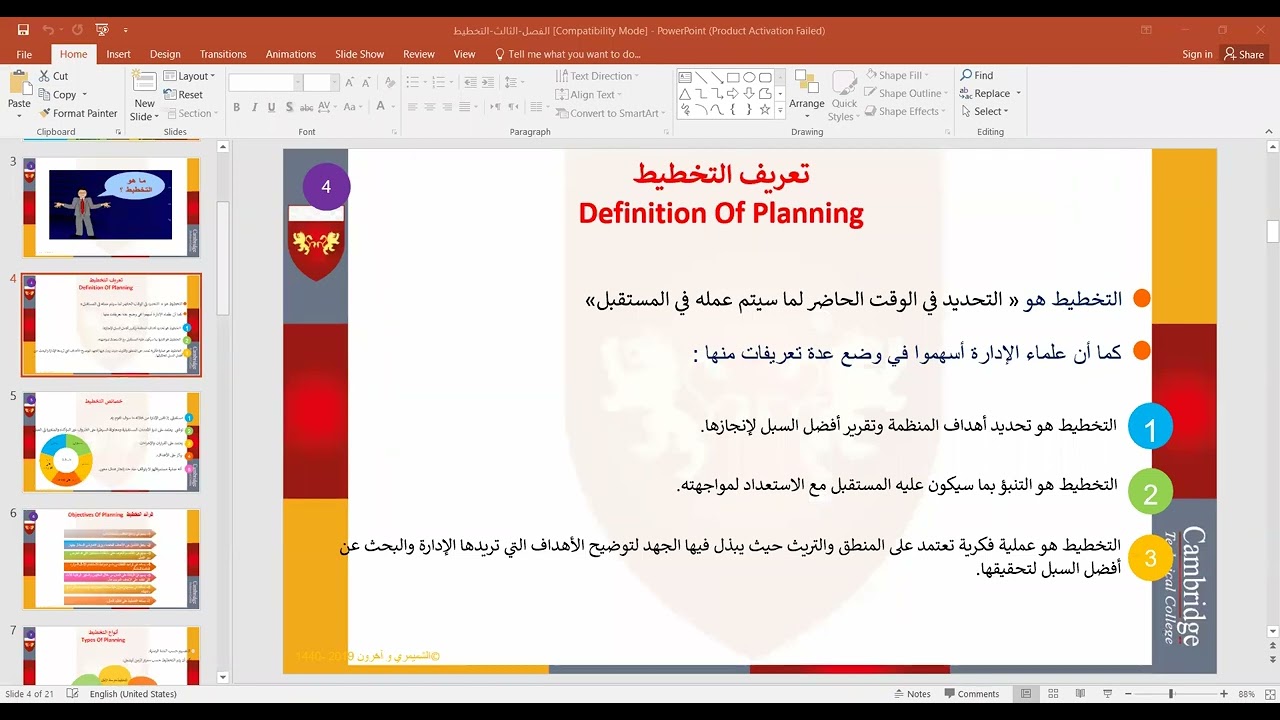This screenshot has height=720, width=1280.
Task: Select the Isosceles Triangle shape
Action: [x=685, y=94]
